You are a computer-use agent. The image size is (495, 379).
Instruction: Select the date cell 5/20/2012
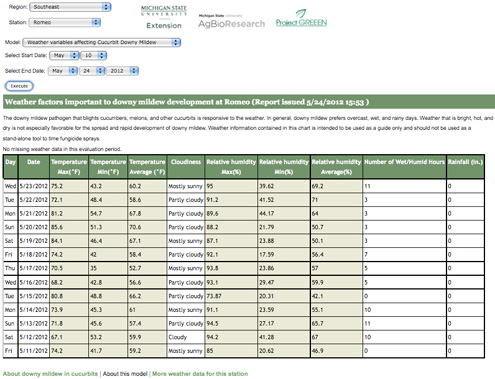tap(34, 227)
